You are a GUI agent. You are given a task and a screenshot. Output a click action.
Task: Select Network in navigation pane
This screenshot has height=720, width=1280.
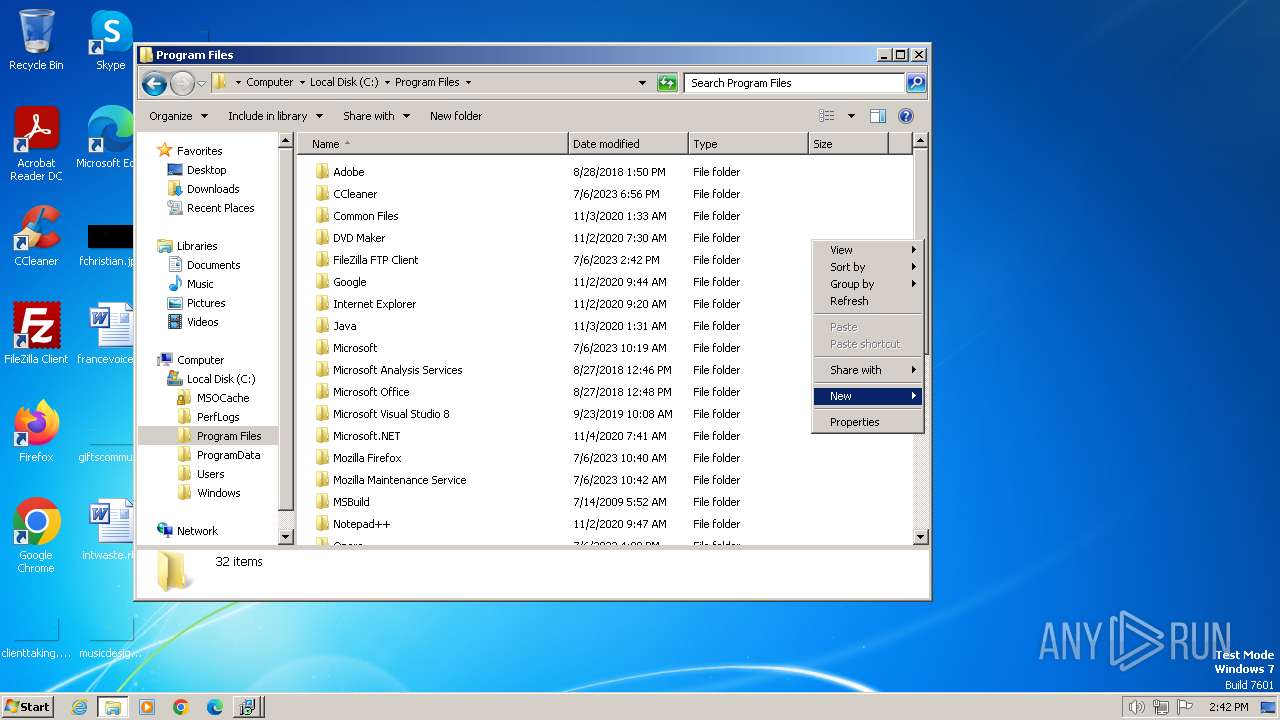197,531
